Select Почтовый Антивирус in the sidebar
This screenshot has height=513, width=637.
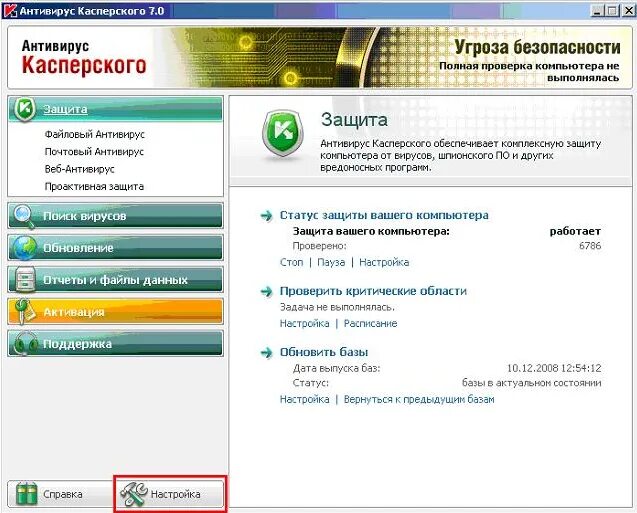coord(94,152)
